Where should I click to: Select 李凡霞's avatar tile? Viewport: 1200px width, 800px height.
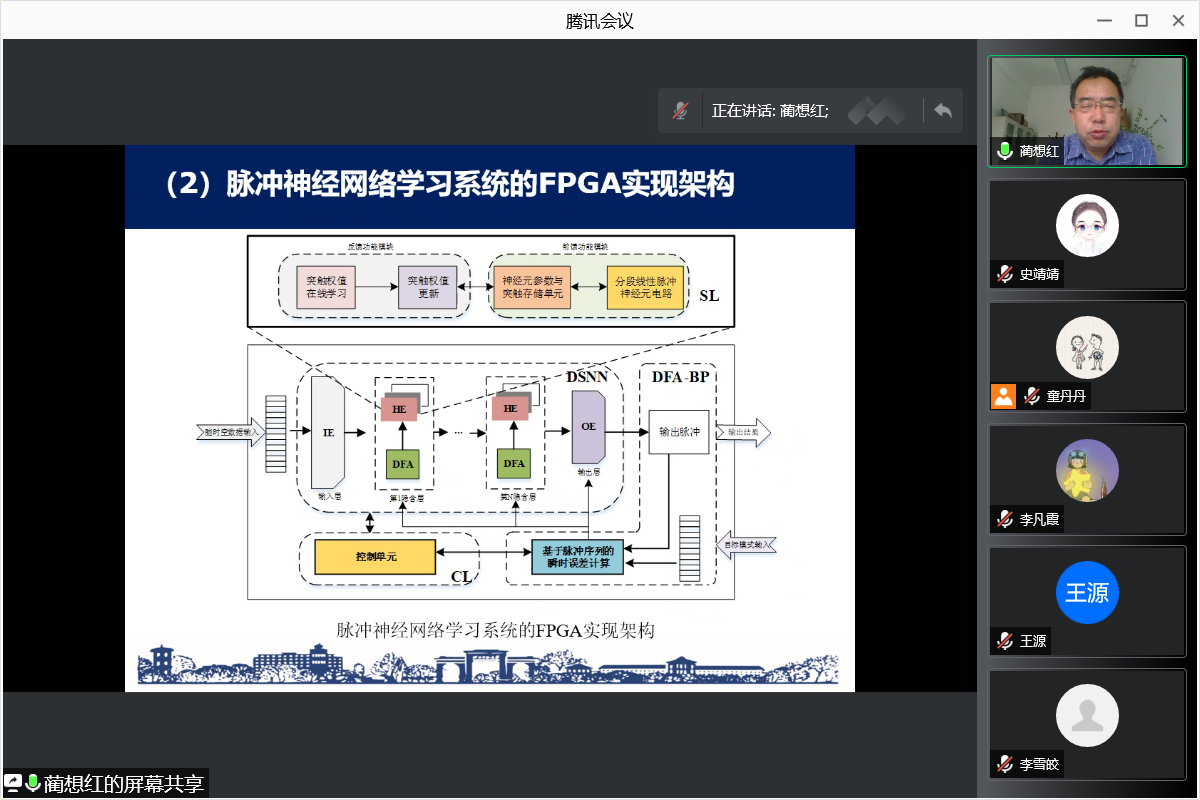pos(1087,470)
